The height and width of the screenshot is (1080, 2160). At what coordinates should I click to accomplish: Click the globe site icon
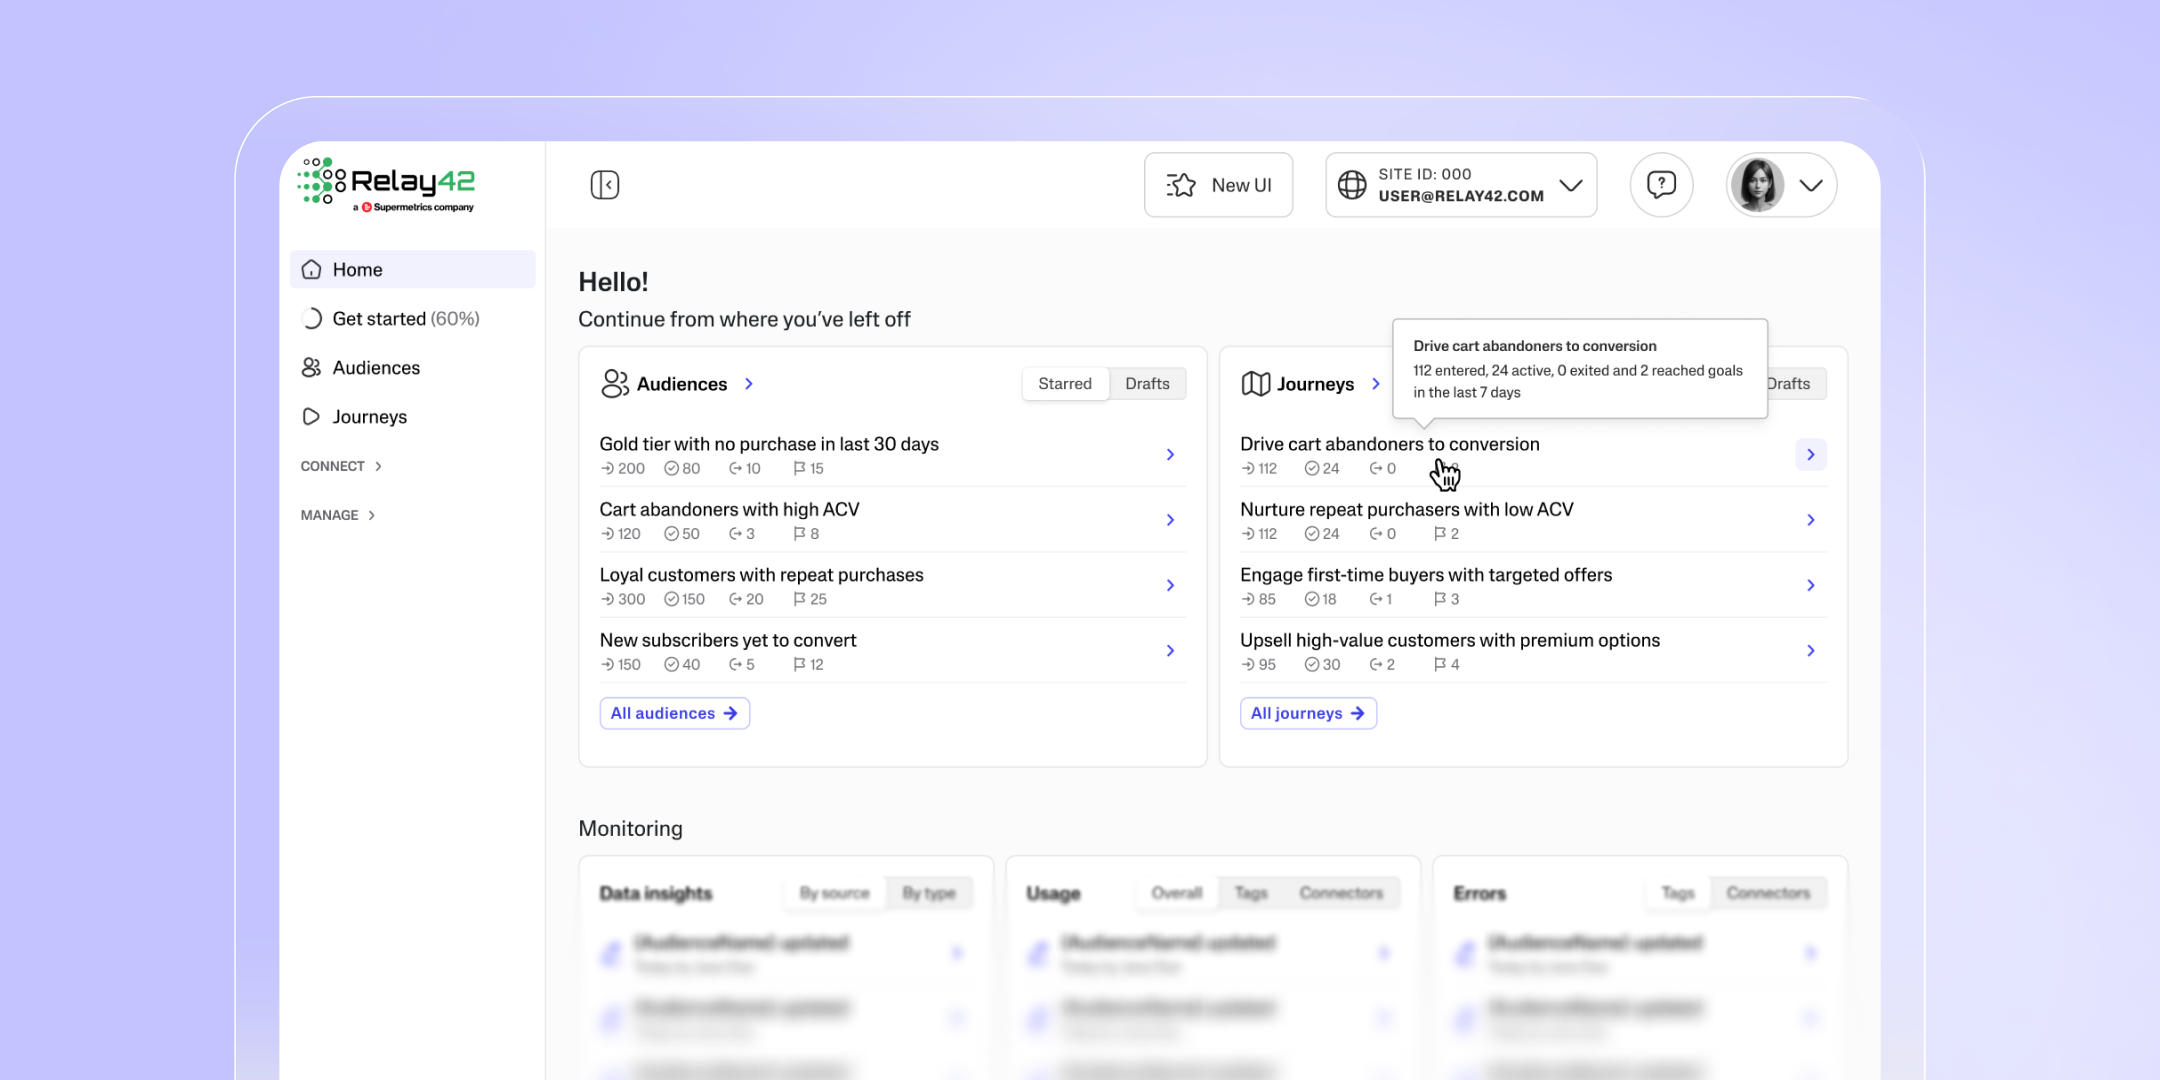click(x=1352, y=185)
